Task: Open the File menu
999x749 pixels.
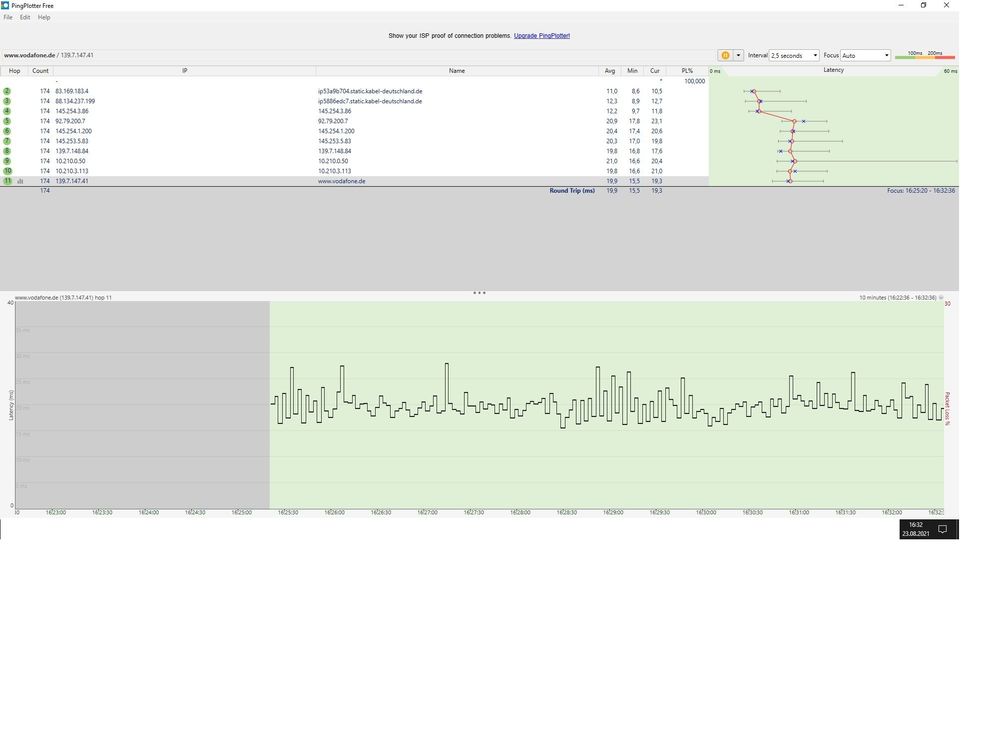Action: coord(8,17)
